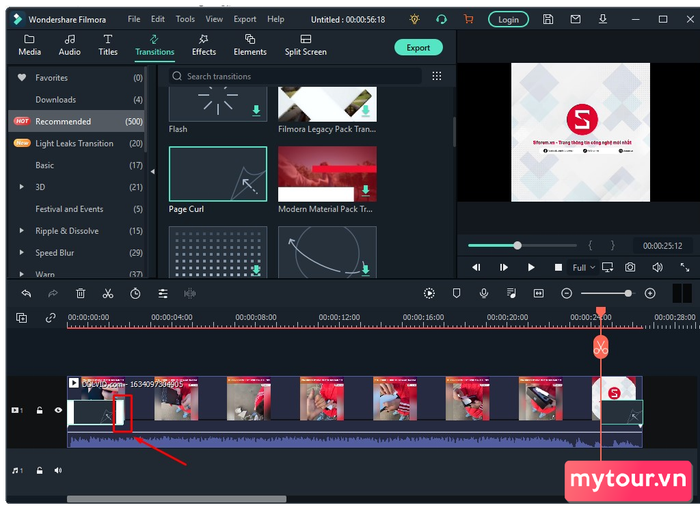Select the Favorites category

[x=77, y=78]
